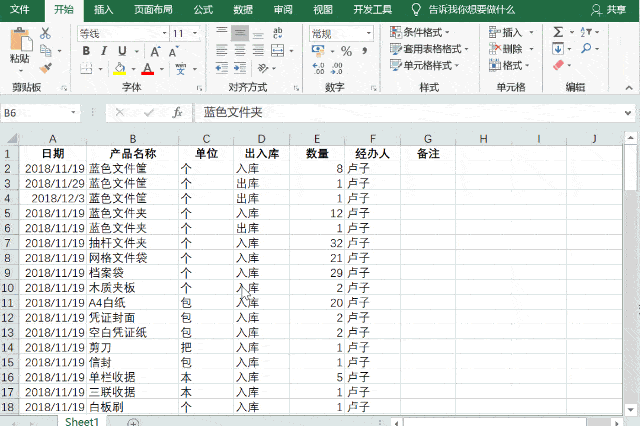Expand fill color dropdown arrow
The width and height of the screenshot is (640, 426).
click(x=133, y=69)
